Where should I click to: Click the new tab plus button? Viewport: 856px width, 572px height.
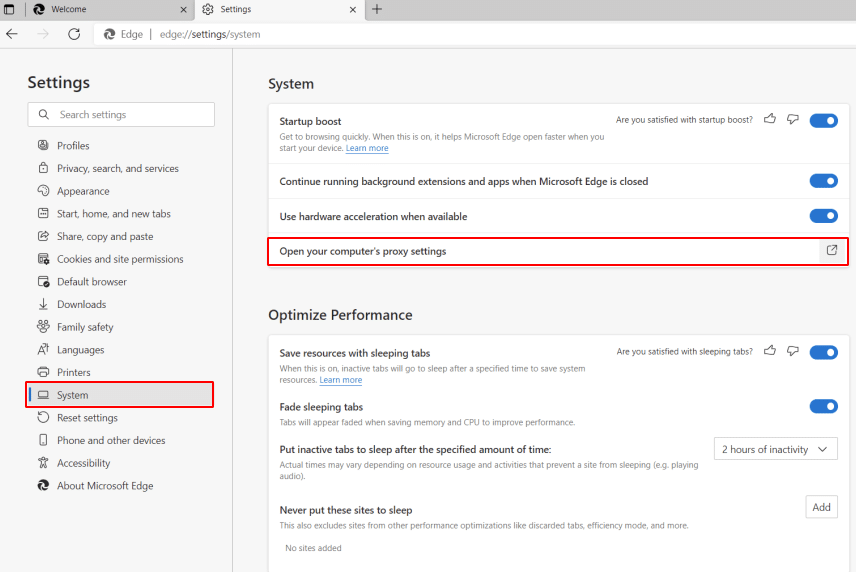(x=377, y=9)
